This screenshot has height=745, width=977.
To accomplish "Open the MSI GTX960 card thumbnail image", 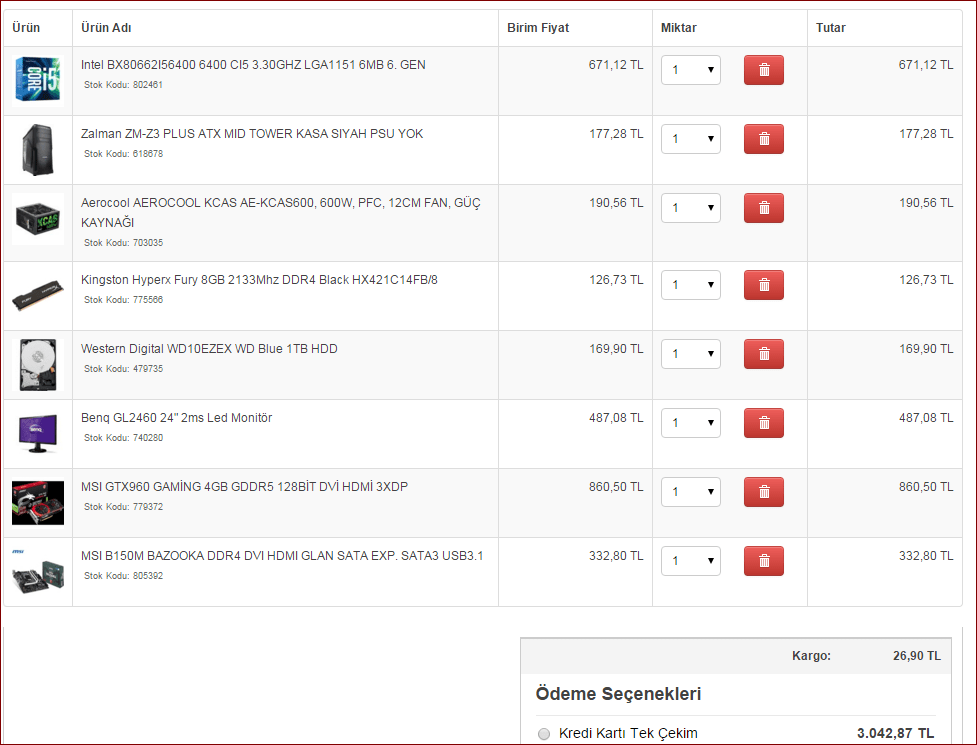I will click(x=38, y=502).
